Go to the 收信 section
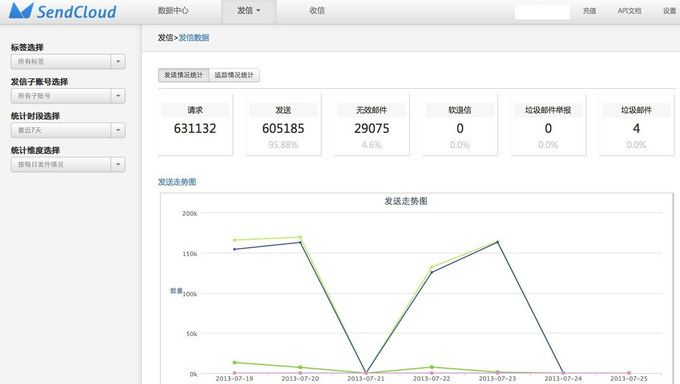680x384 pixels. click(x=317, y=10)
